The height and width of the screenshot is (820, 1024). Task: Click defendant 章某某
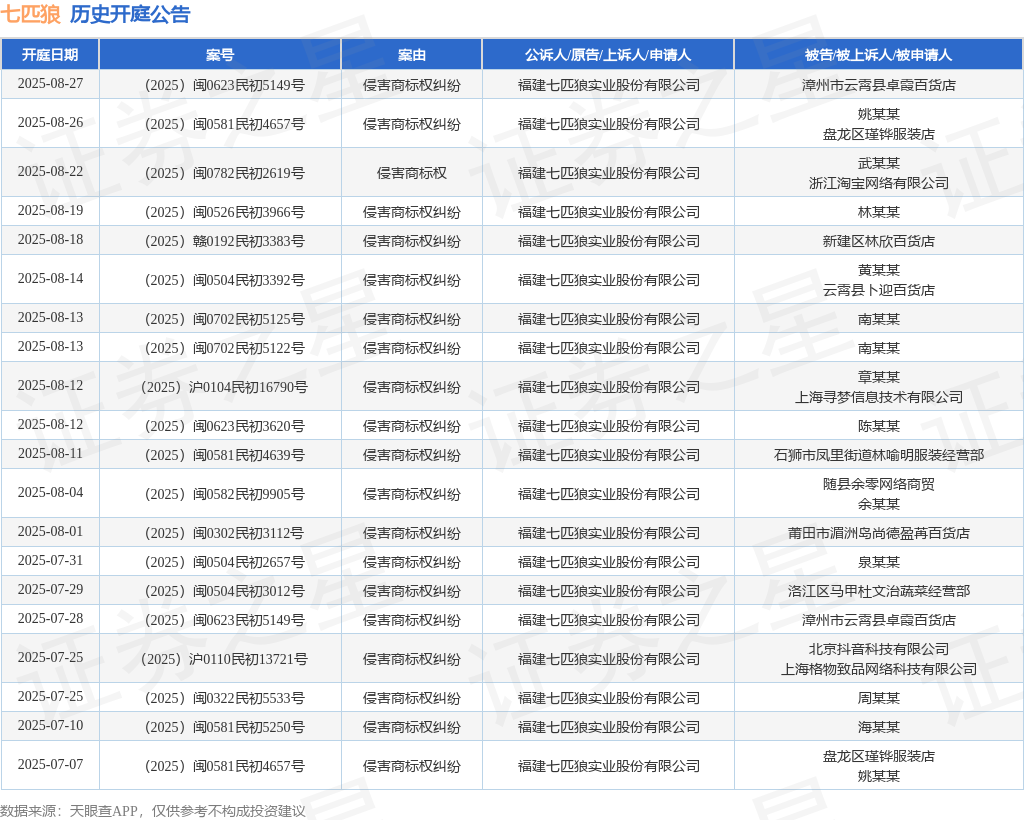tap(878, 377)
